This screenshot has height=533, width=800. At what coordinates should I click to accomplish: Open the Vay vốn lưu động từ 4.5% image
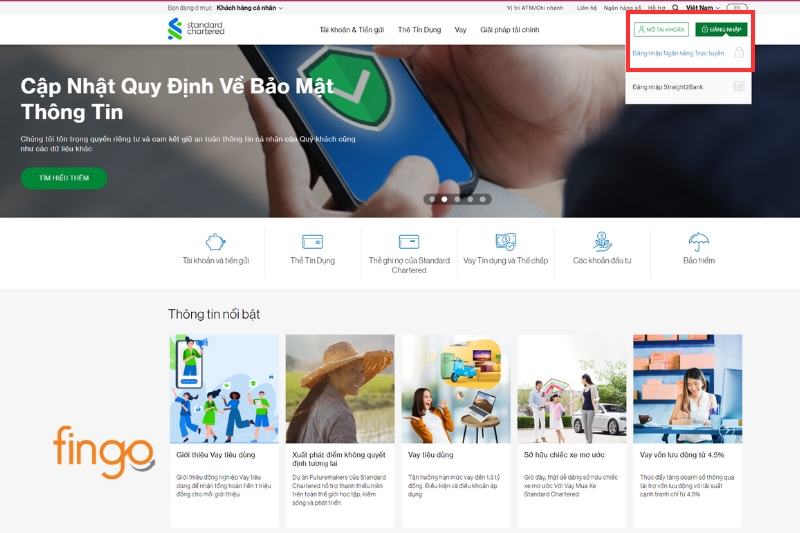point(687,389)
